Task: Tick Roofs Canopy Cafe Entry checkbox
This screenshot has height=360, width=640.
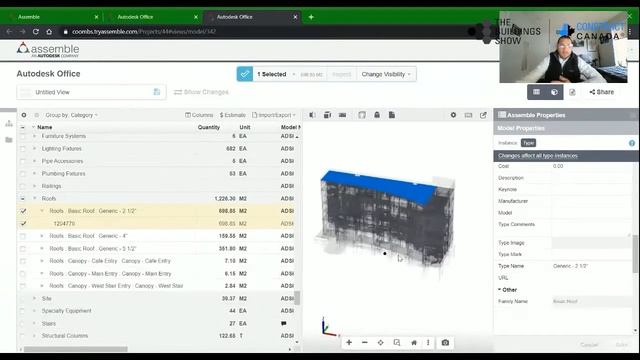Action: coord(23,261)
